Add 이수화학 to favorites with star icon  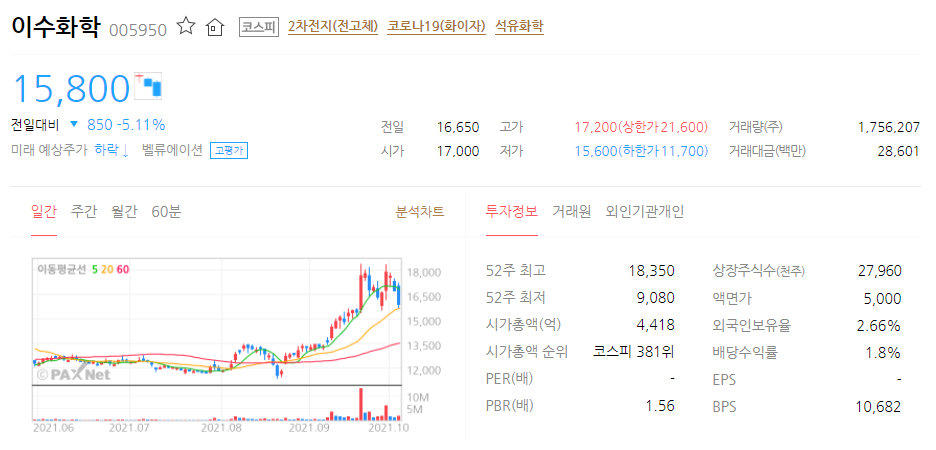click(x=186, y=26)
